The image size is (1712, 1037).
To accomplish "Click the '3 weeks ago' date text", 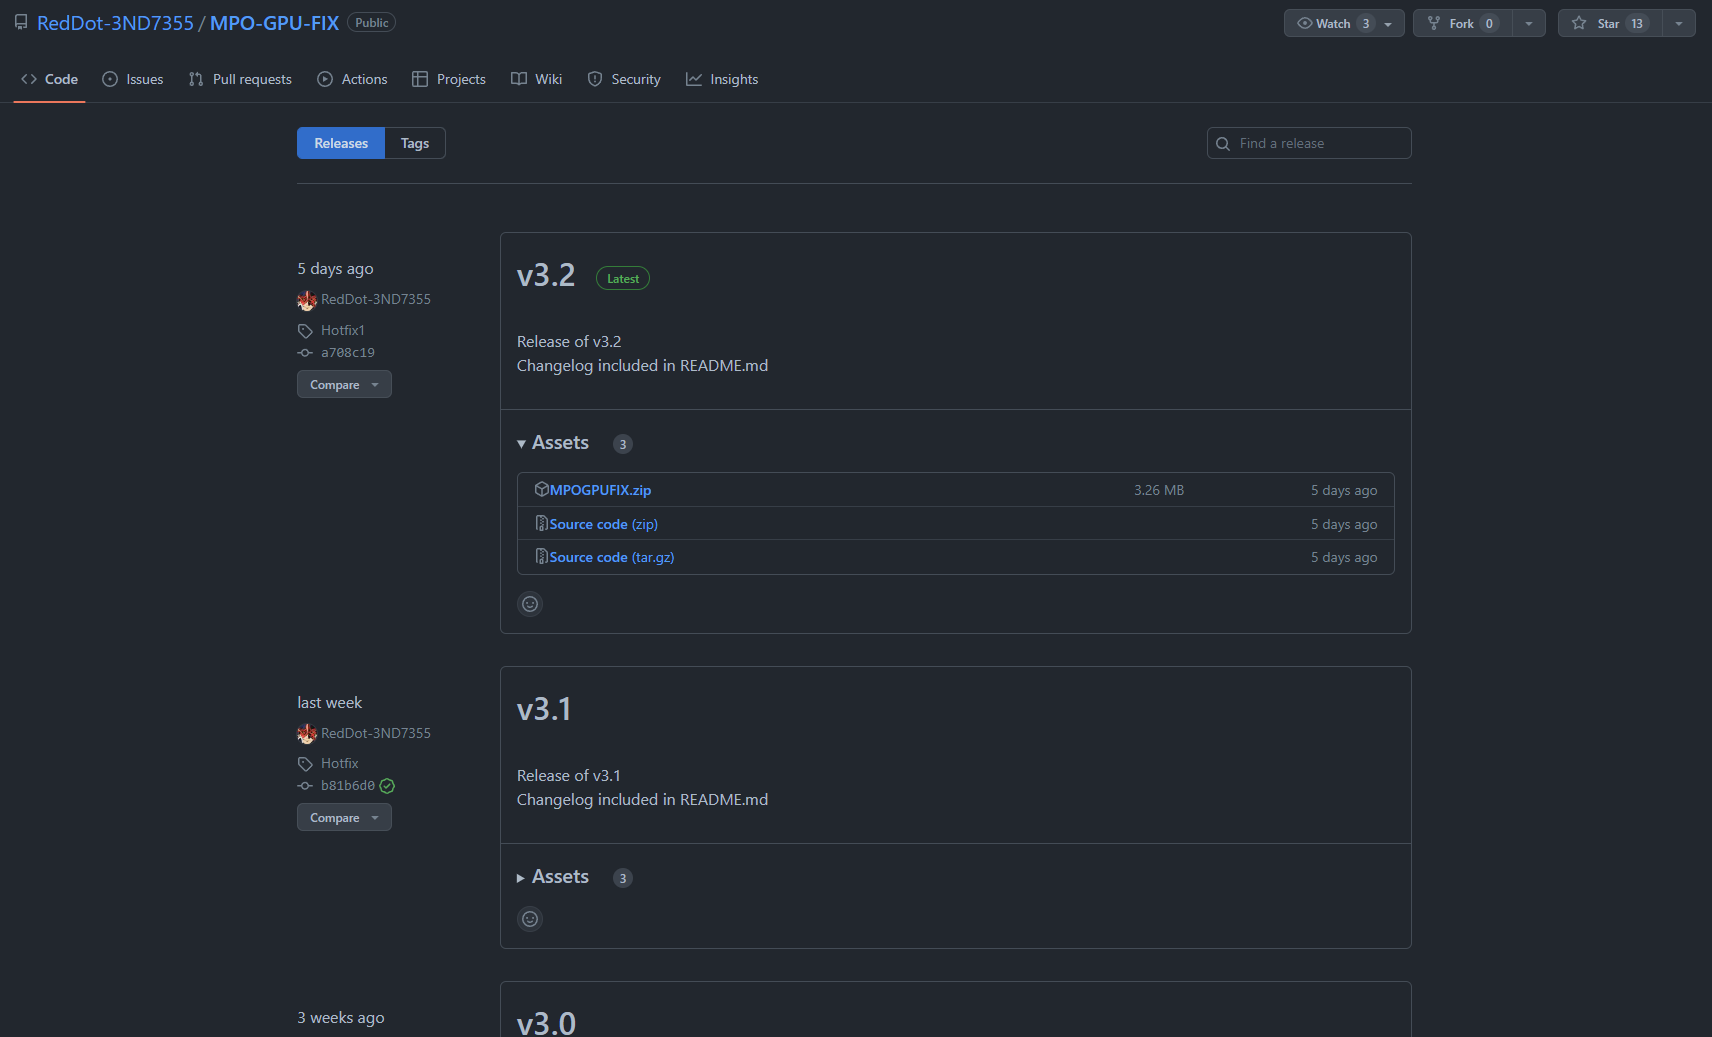I will click(x=341, y=1018).
